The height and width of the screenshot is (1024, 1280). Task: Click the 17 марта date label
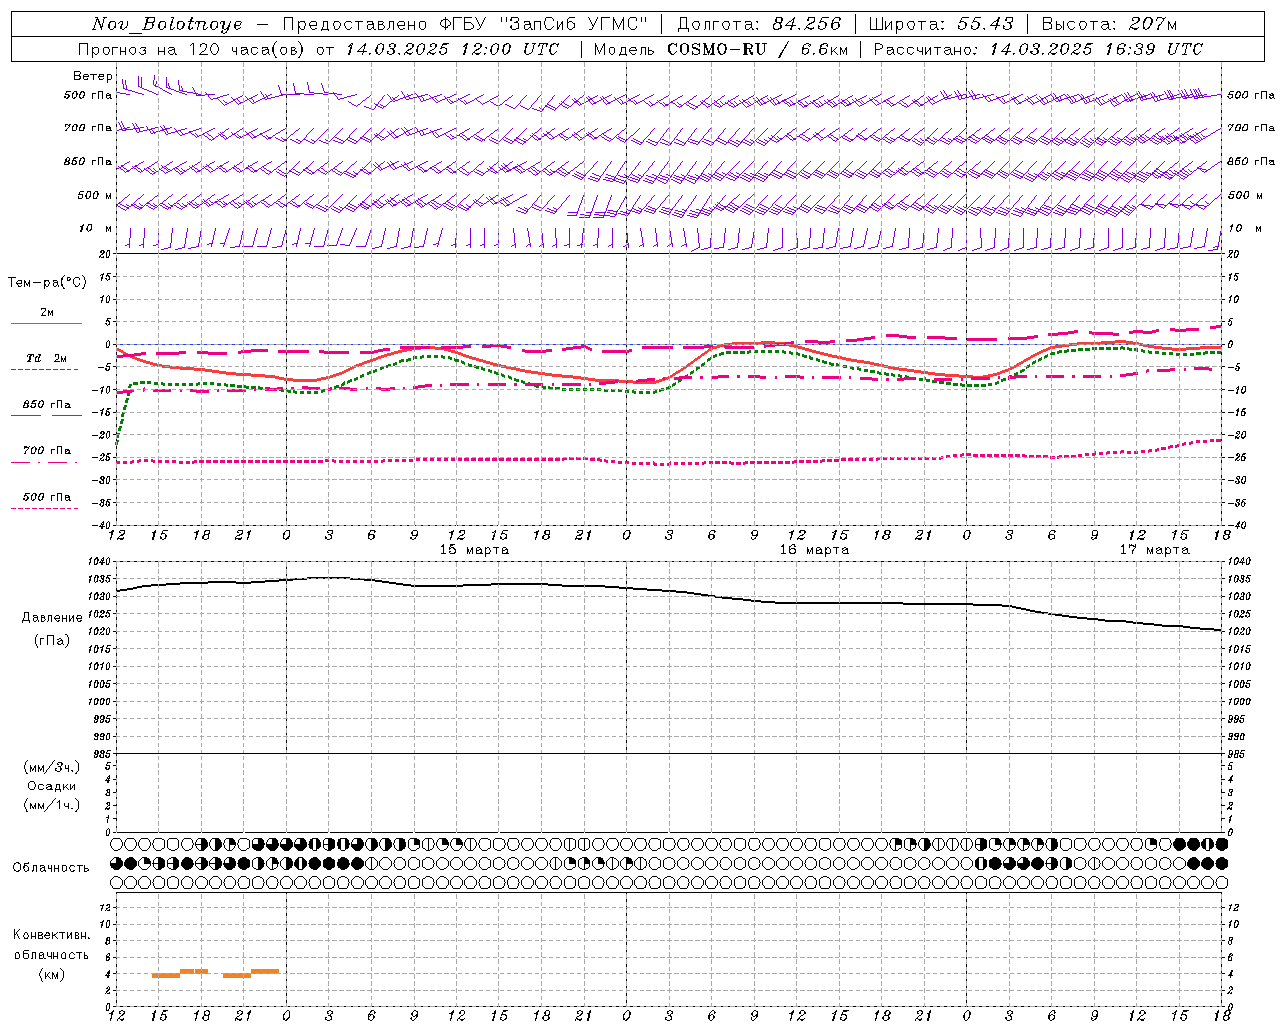(1154, 550)
